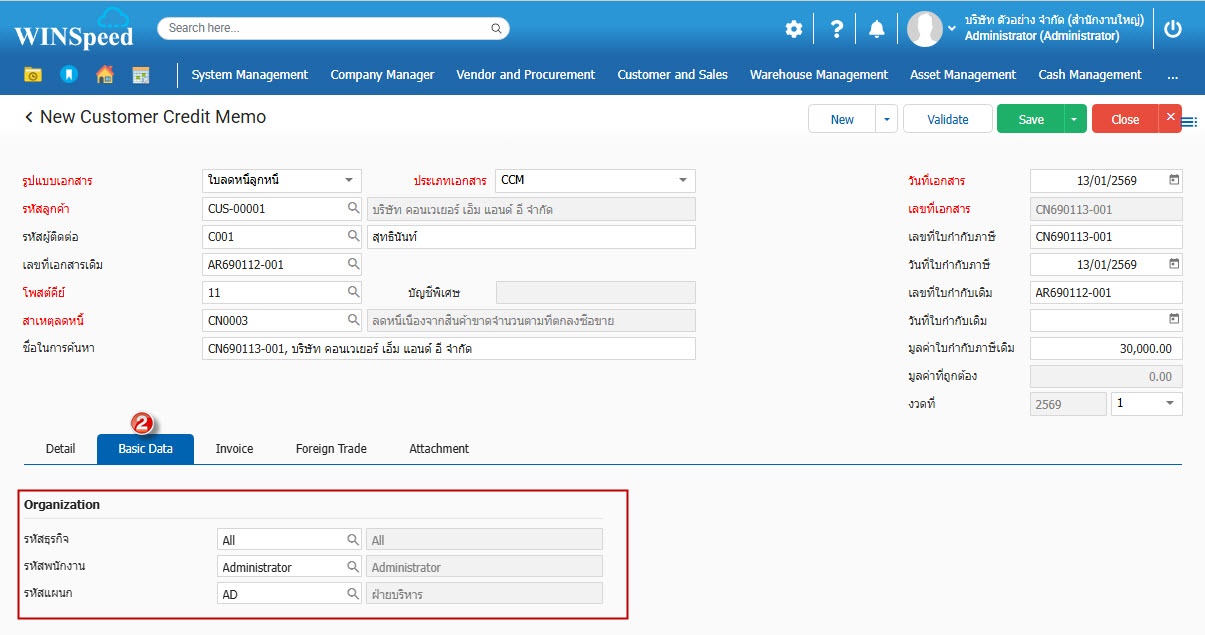The height and width of the screenshot is (635, 1205).
Task: Click the power logout icon
Action: (1173, 29)
